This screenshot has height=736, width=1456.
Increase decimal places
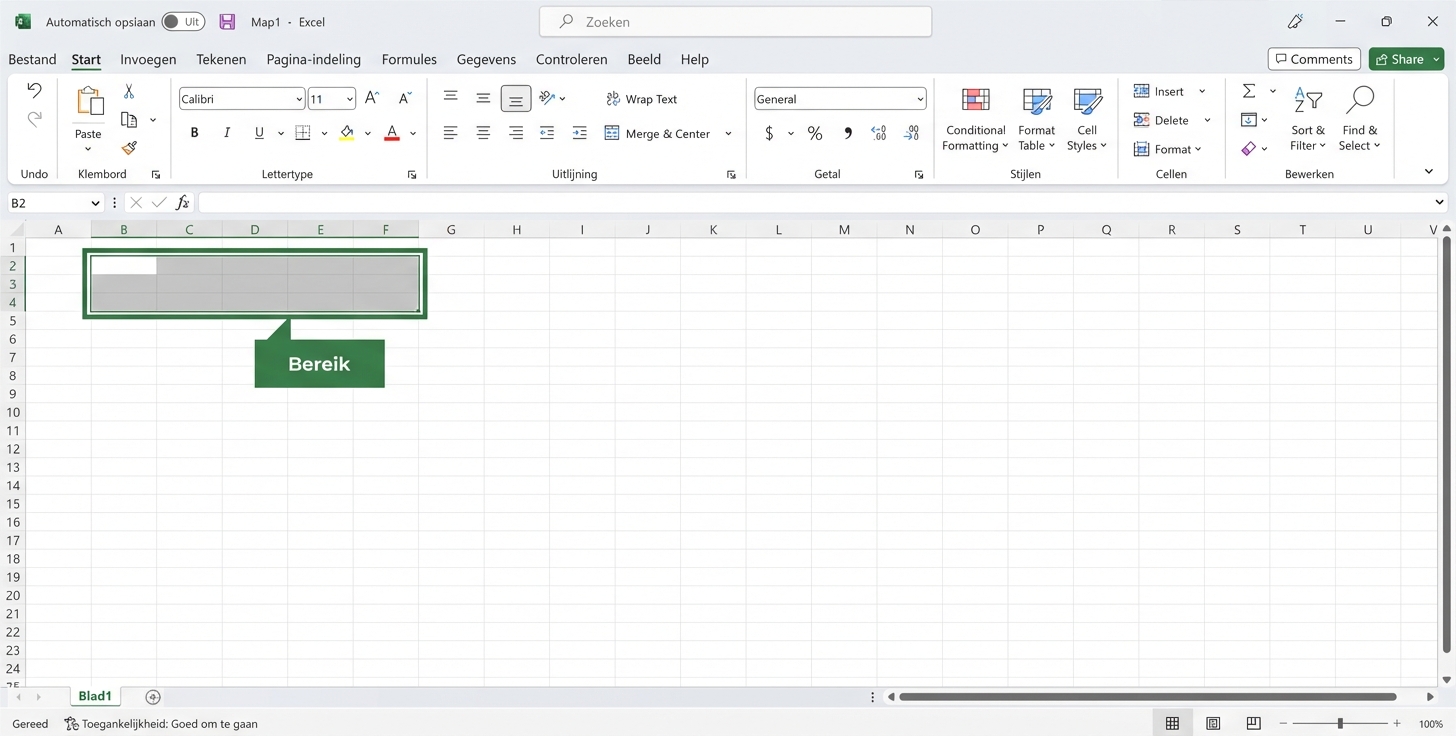point(878,132)
